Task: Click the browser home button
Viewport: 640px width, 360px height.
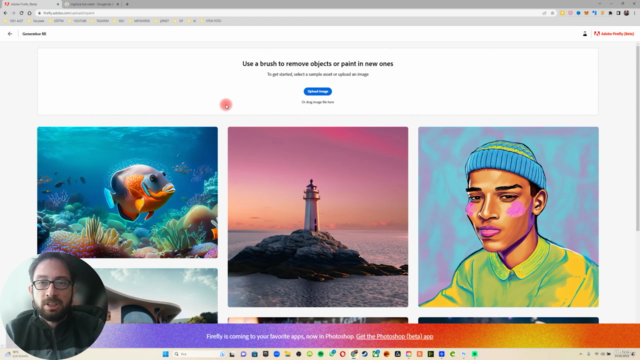Action: (x=29, y=13)
